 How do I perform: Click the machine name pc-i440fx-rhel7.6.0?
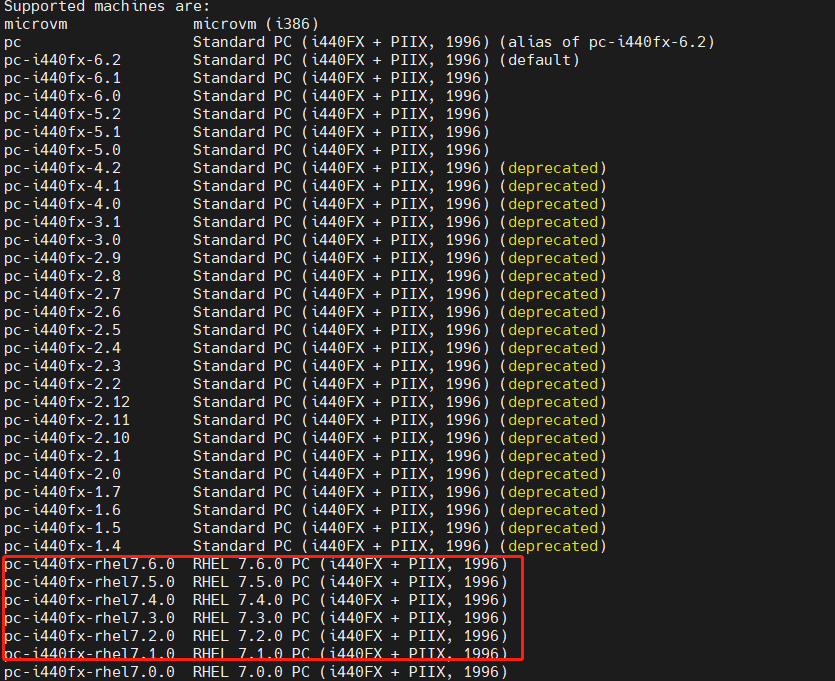coord(89,564)
